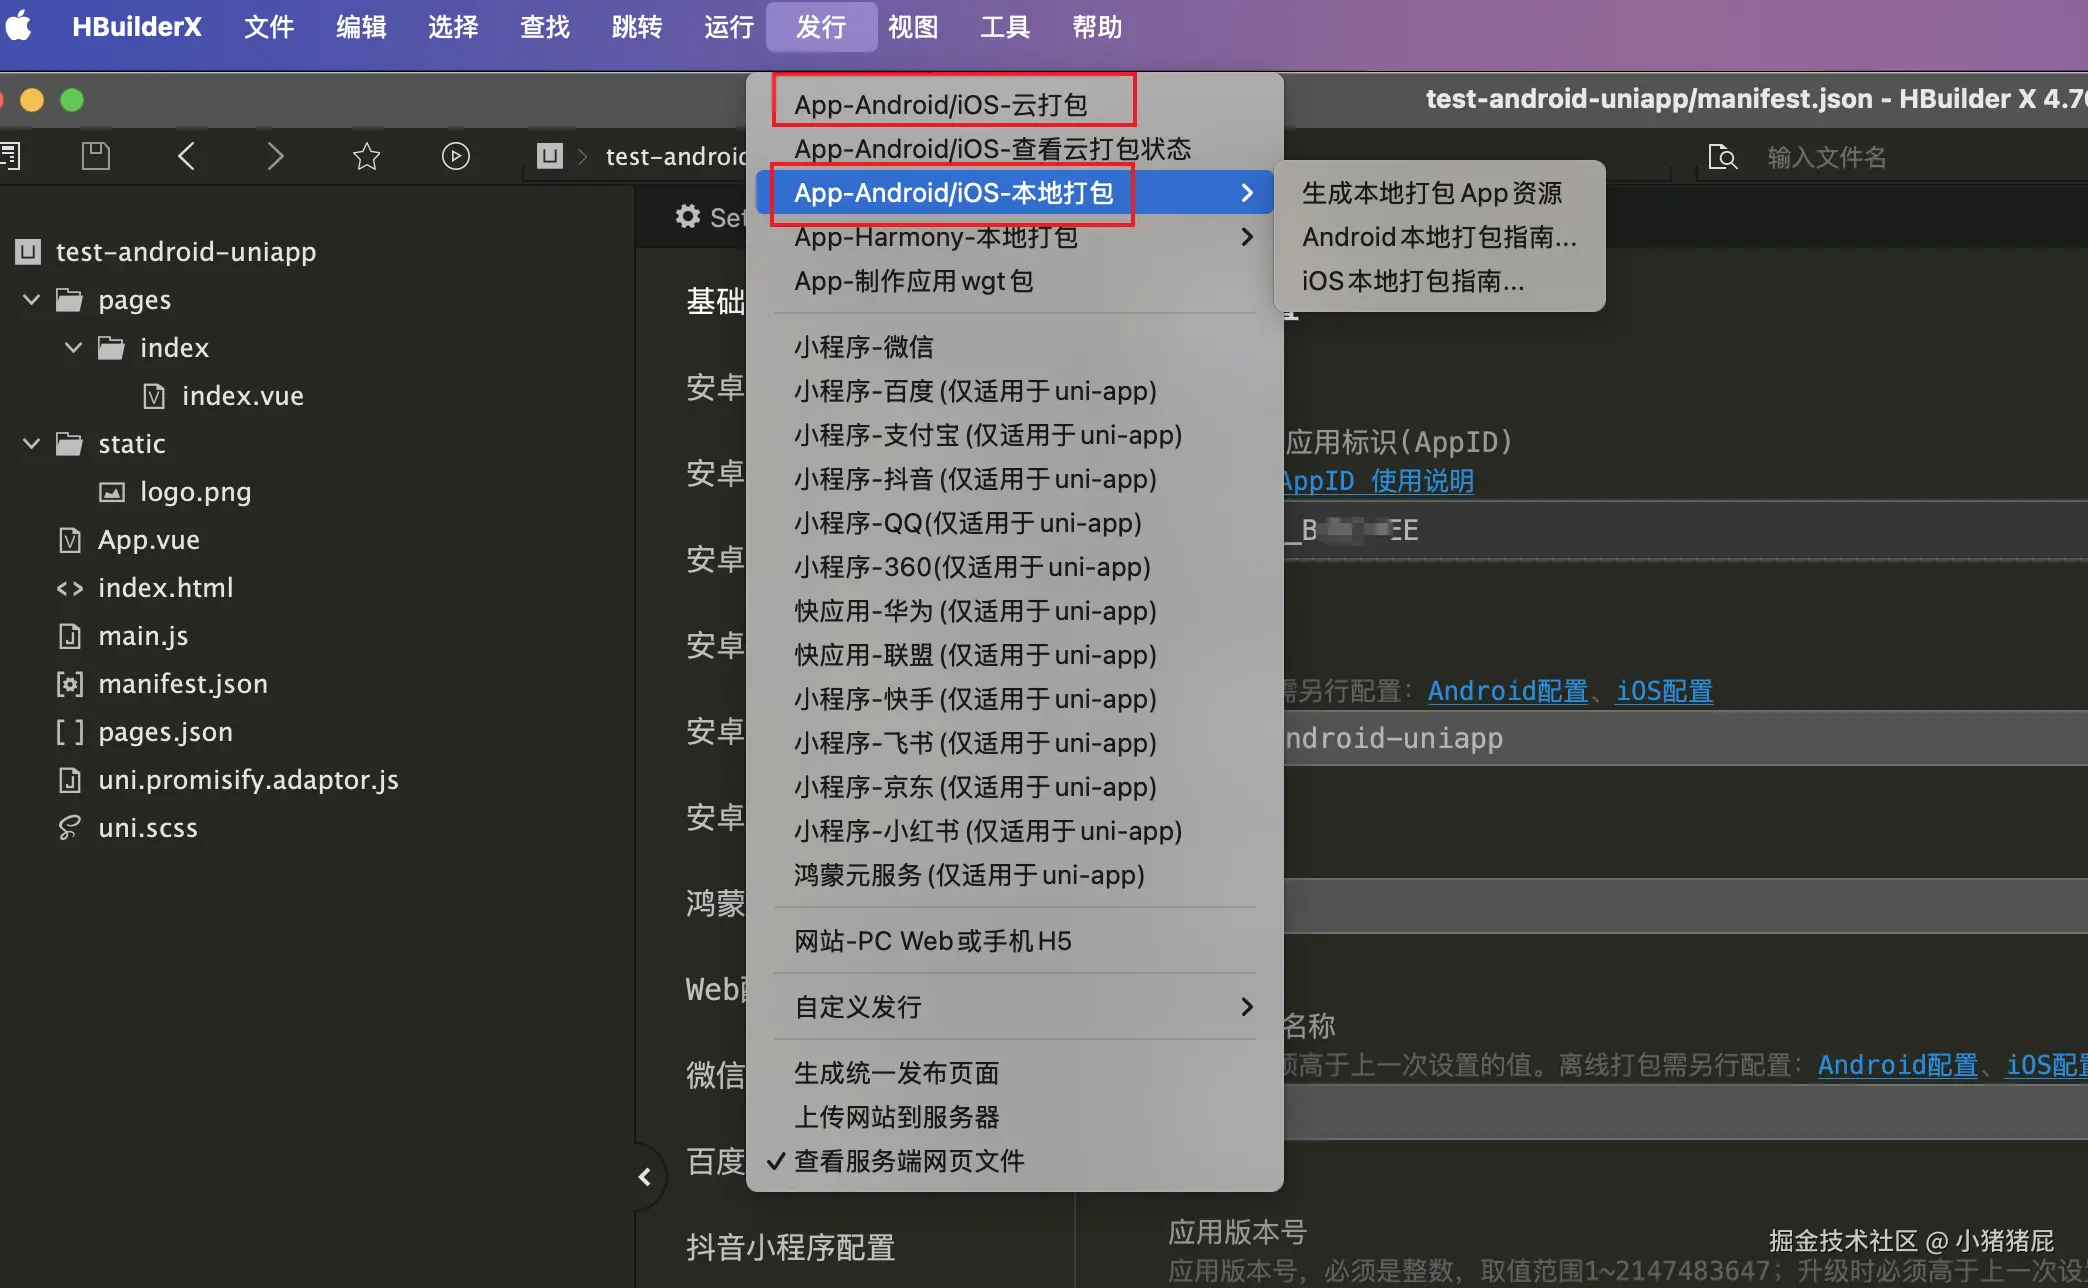This screenshot has height=1288, width=2088.
Task: Run the project via the play icon
Action: [x=456, y=156]
